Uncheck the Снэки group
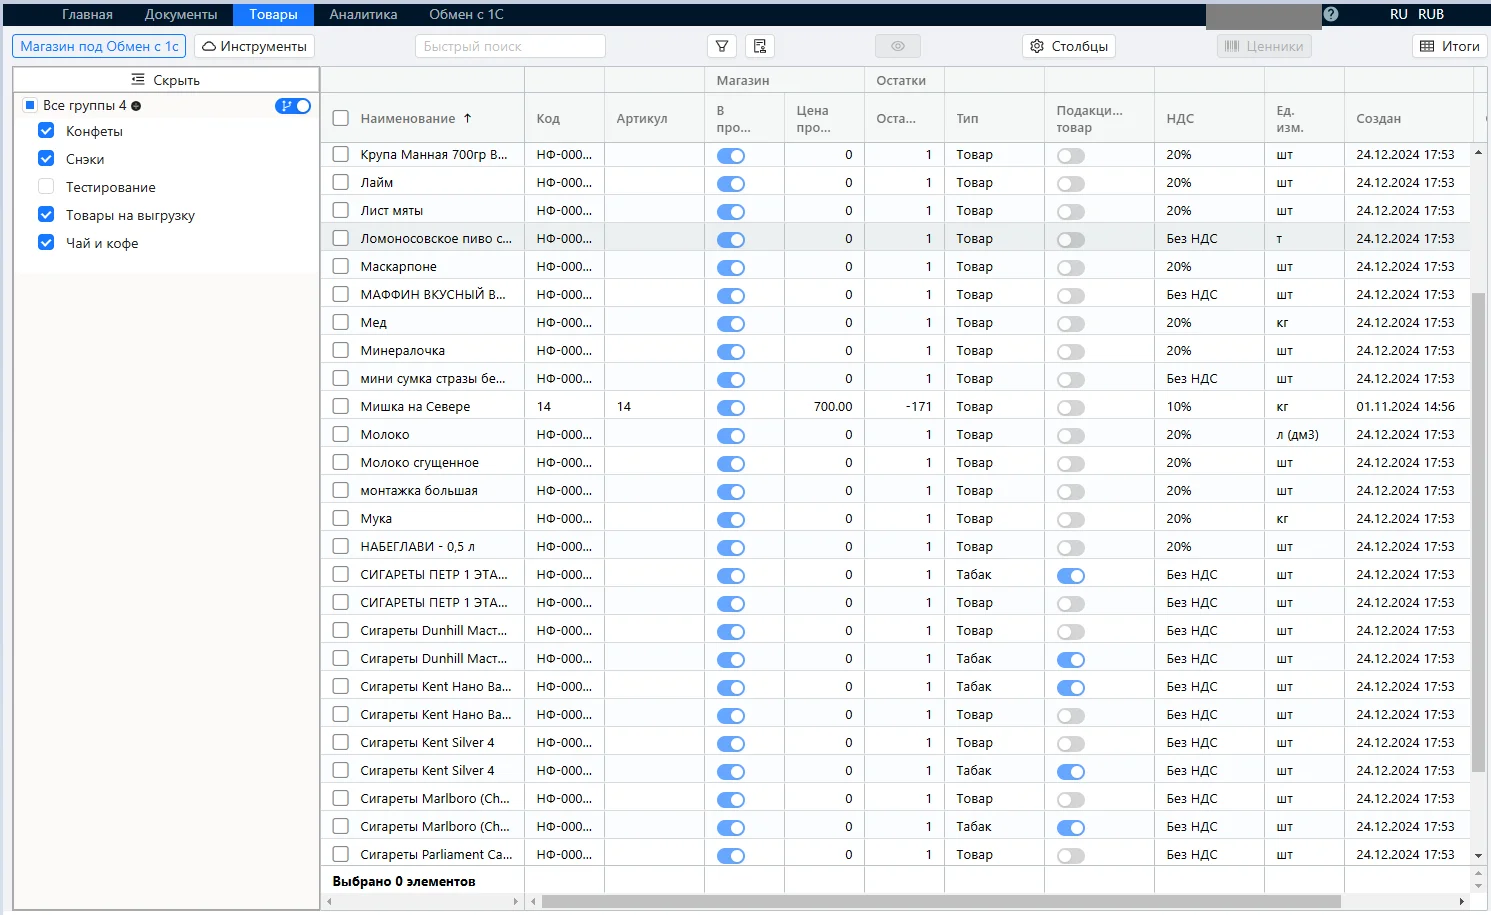 point(46,159)
